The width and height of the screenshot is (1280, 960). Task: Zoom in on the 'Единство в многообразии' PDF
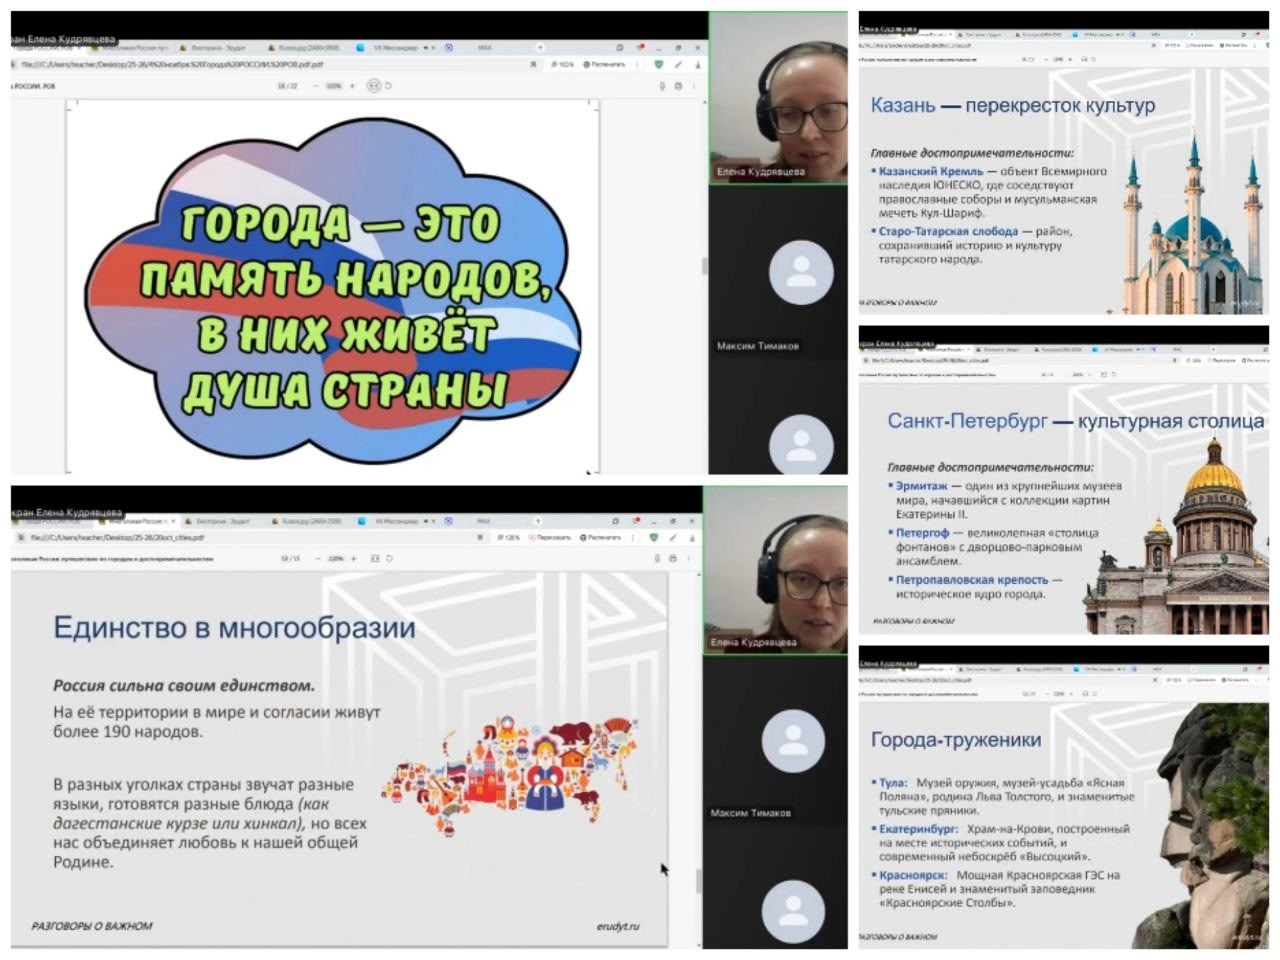pyautogui.click(x=353, y=558)
